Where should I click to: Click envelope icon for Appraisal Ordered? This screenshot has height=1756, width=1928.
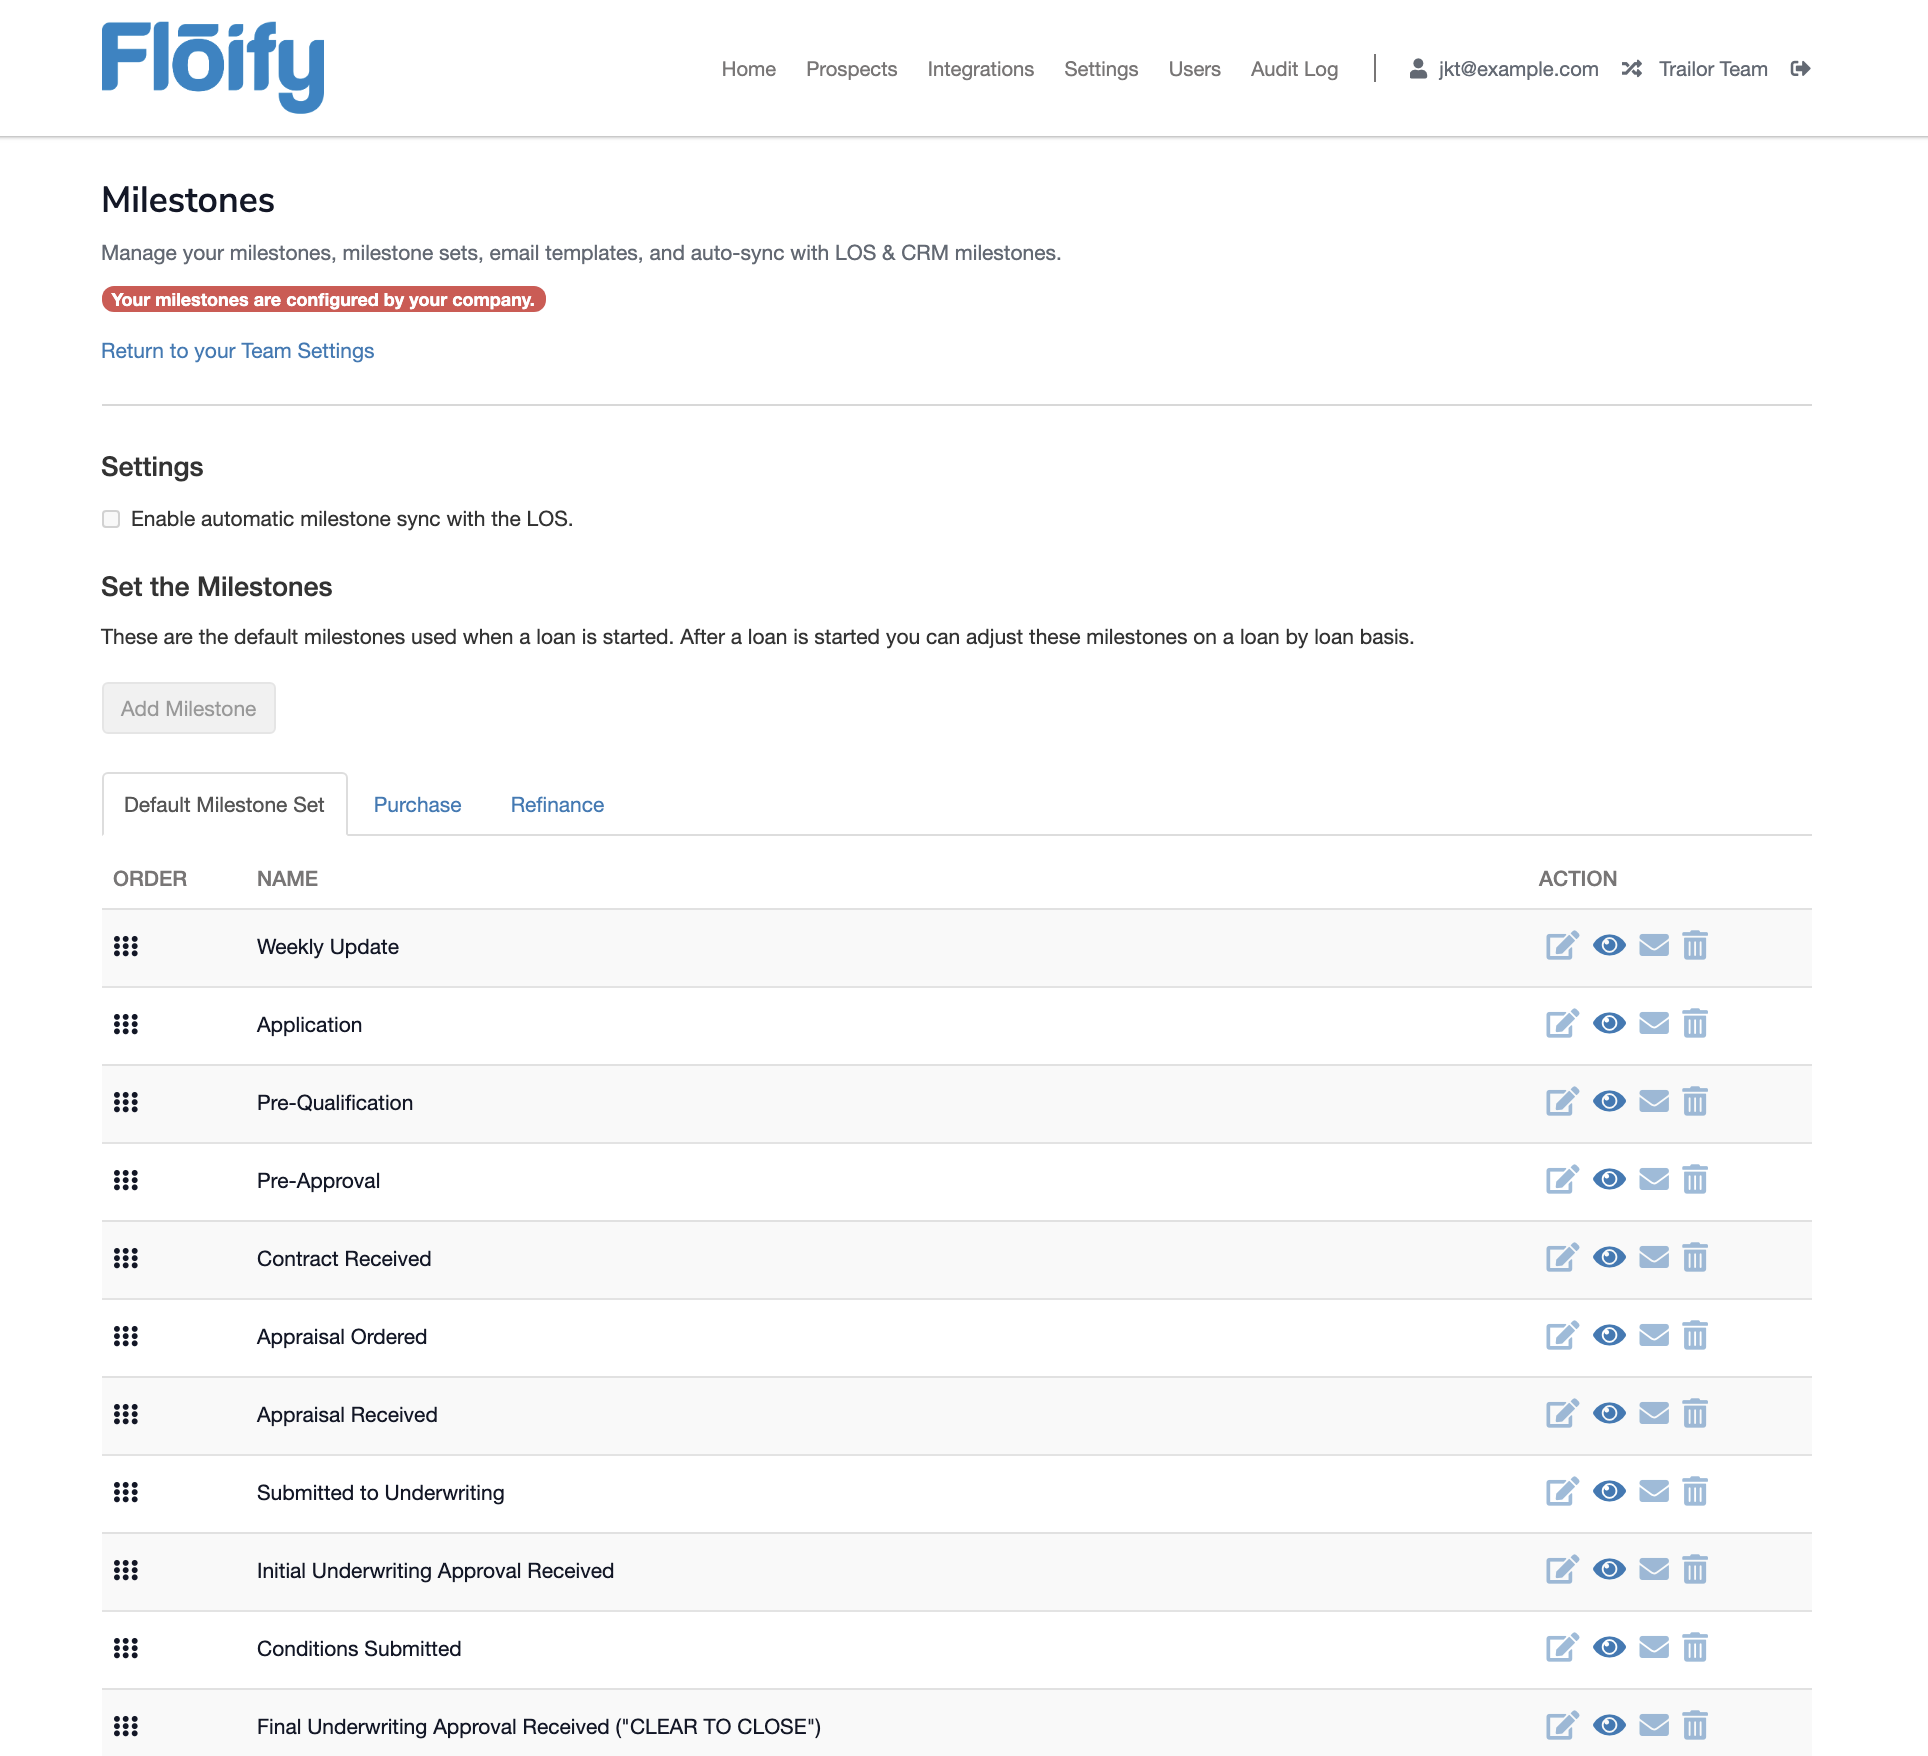pyautogui.click(x=1654, y=1336)
